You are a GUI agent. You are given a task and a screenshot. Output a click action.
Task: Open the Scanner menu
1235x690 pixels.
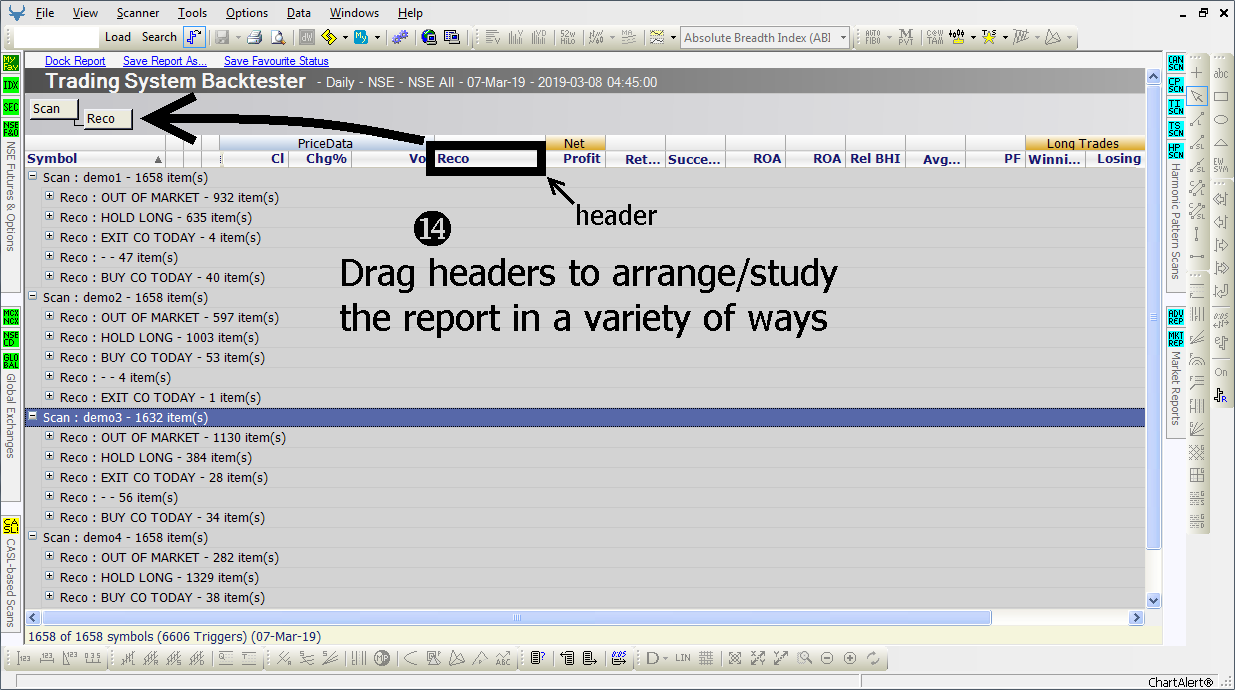point(138,13)
